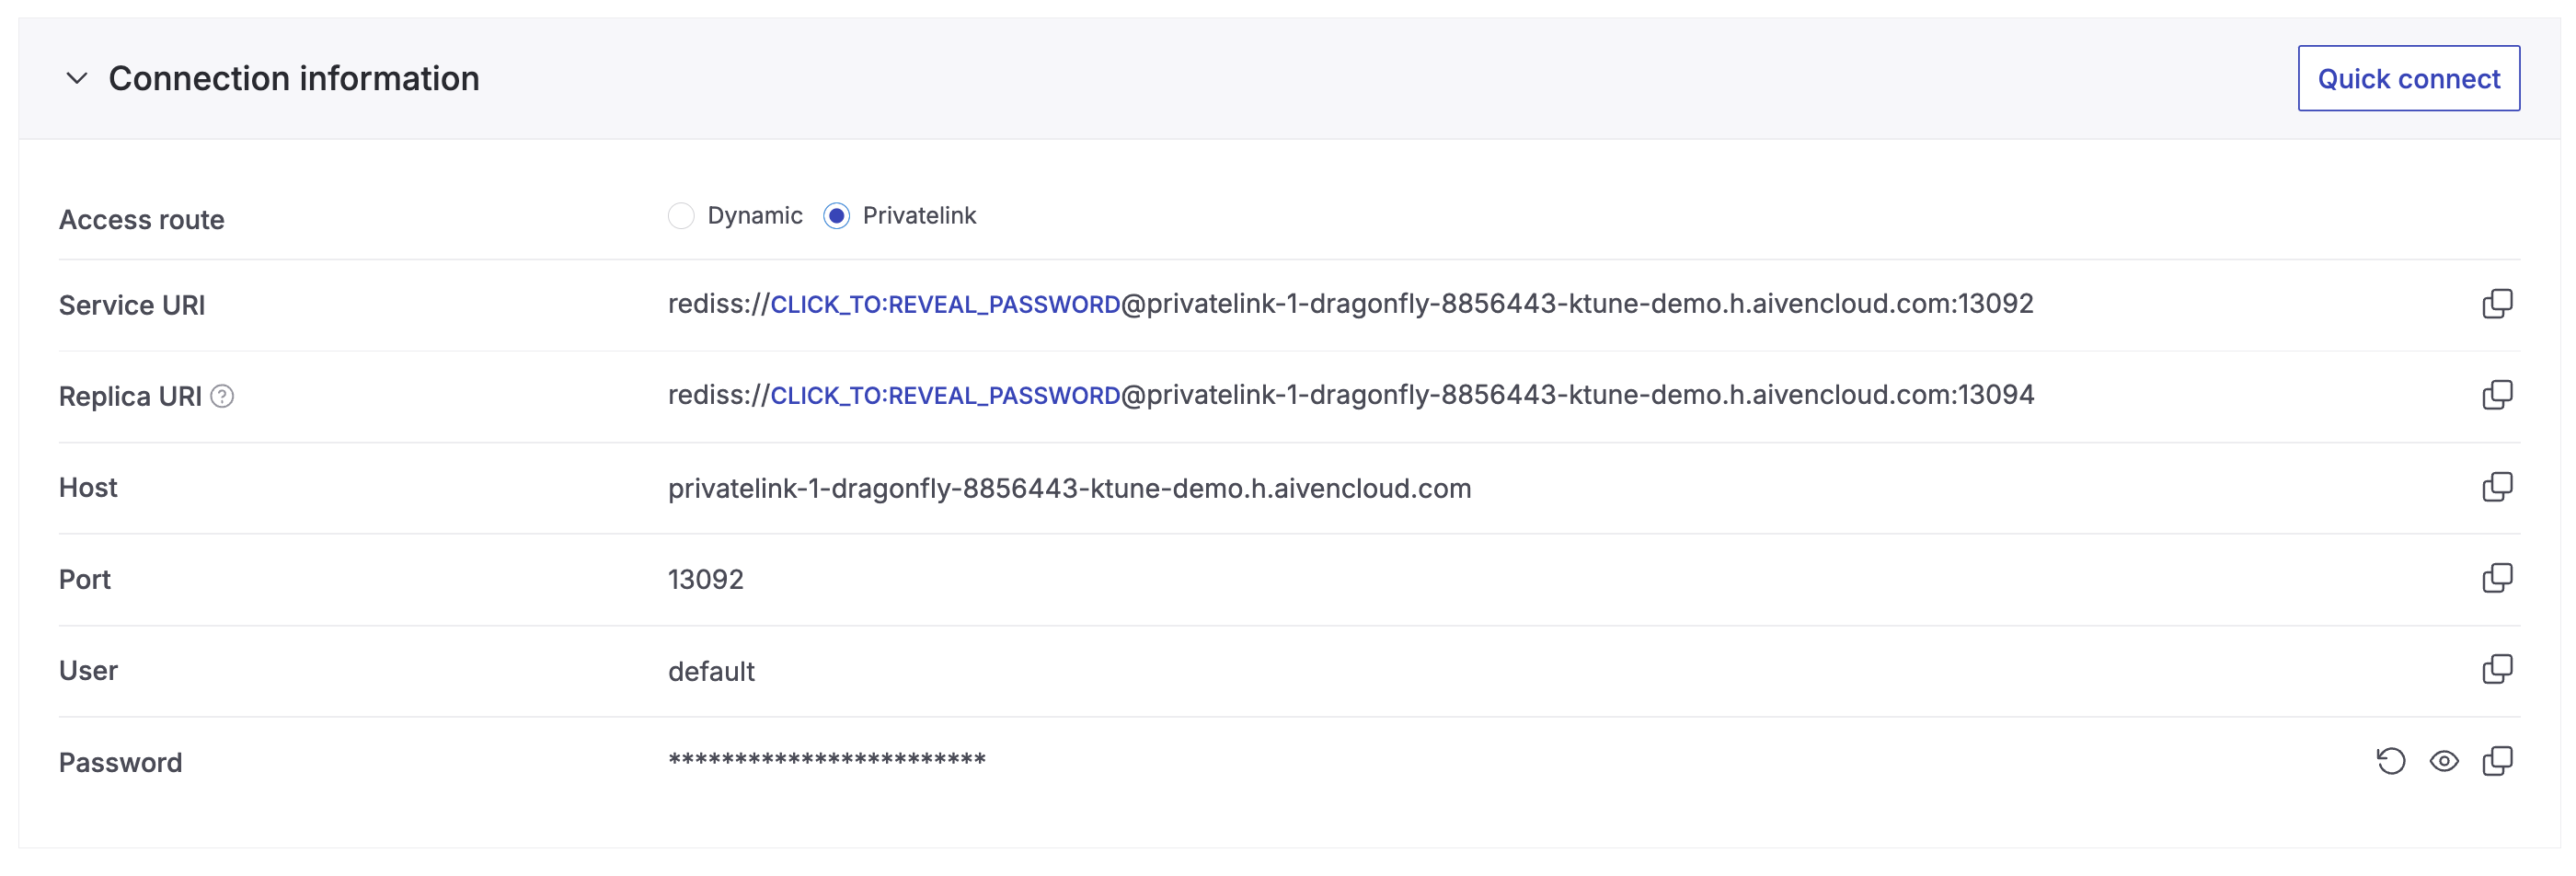Open the Replica URI help tooltip icon

222,397
